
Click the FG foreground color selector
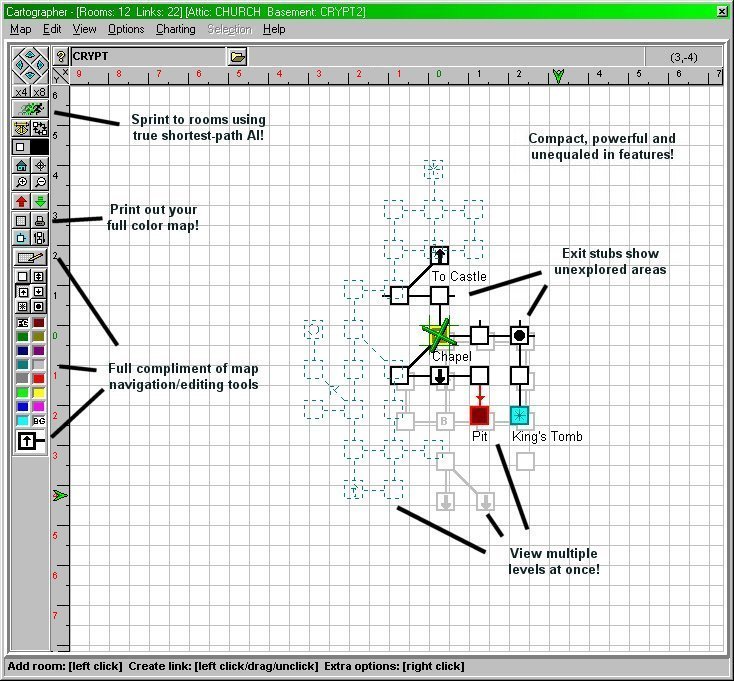(x=22, y=323)
